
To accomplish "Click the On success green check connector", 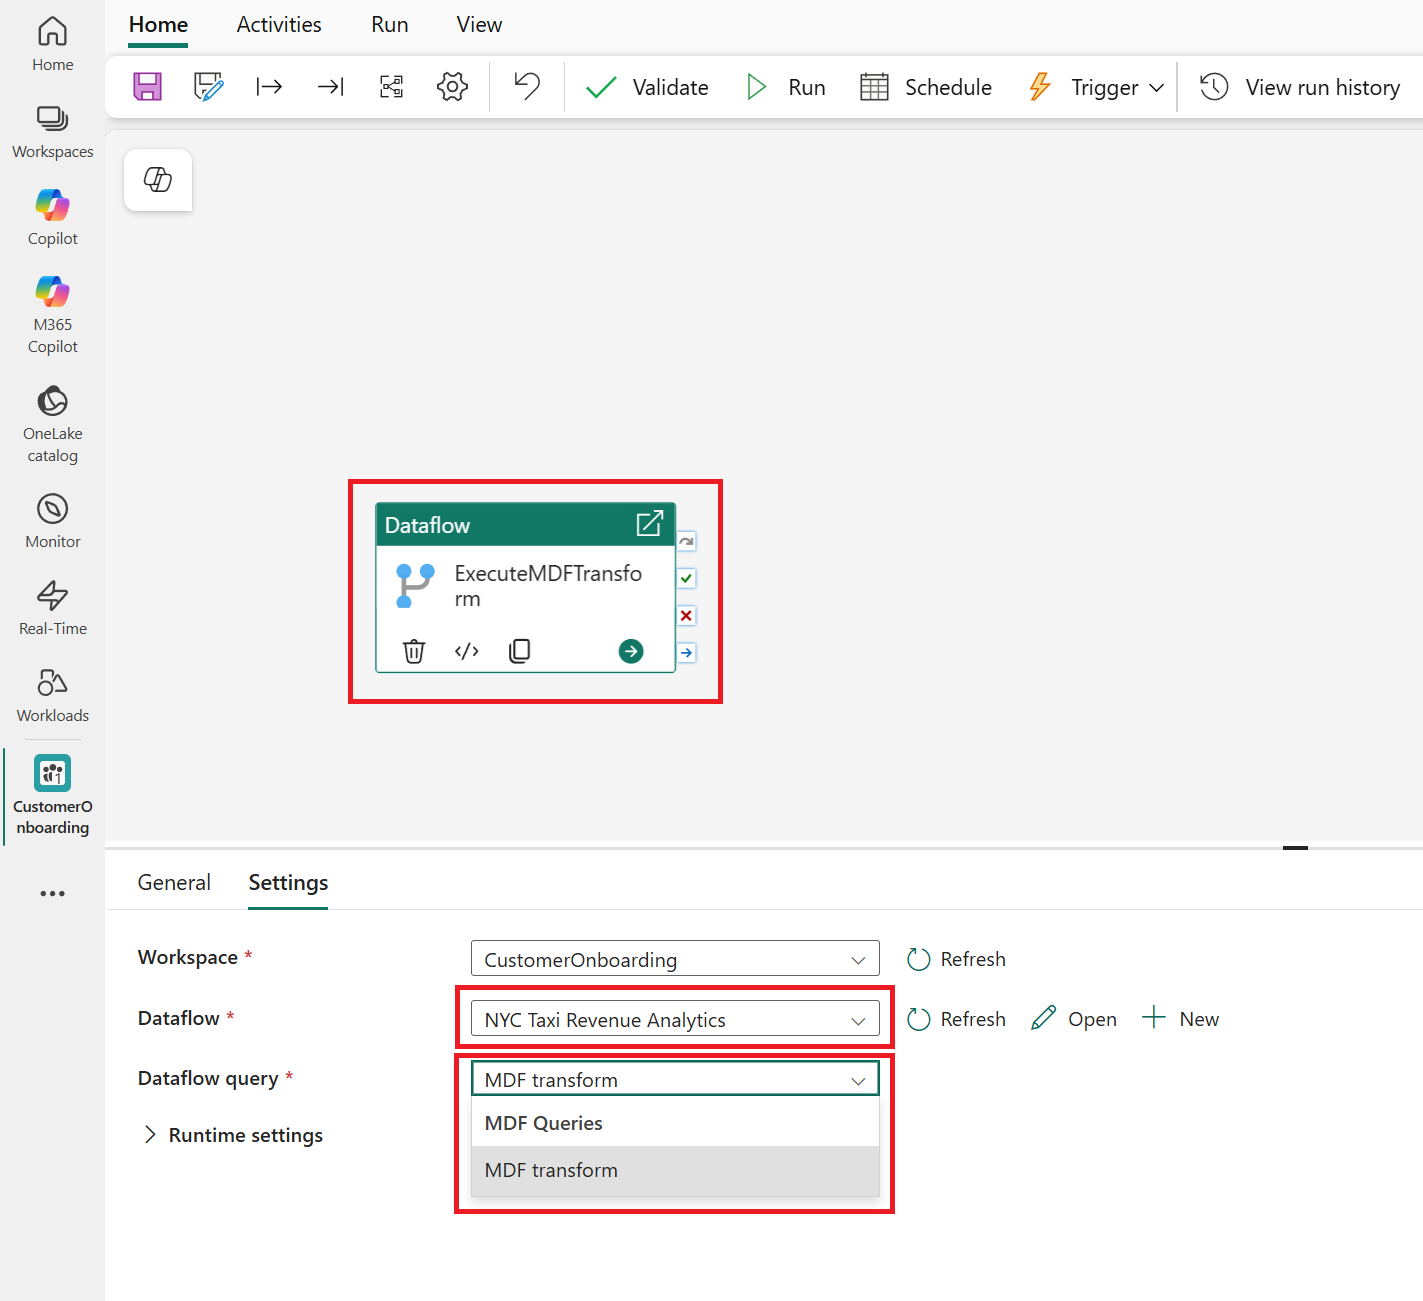I will (687, 578).
